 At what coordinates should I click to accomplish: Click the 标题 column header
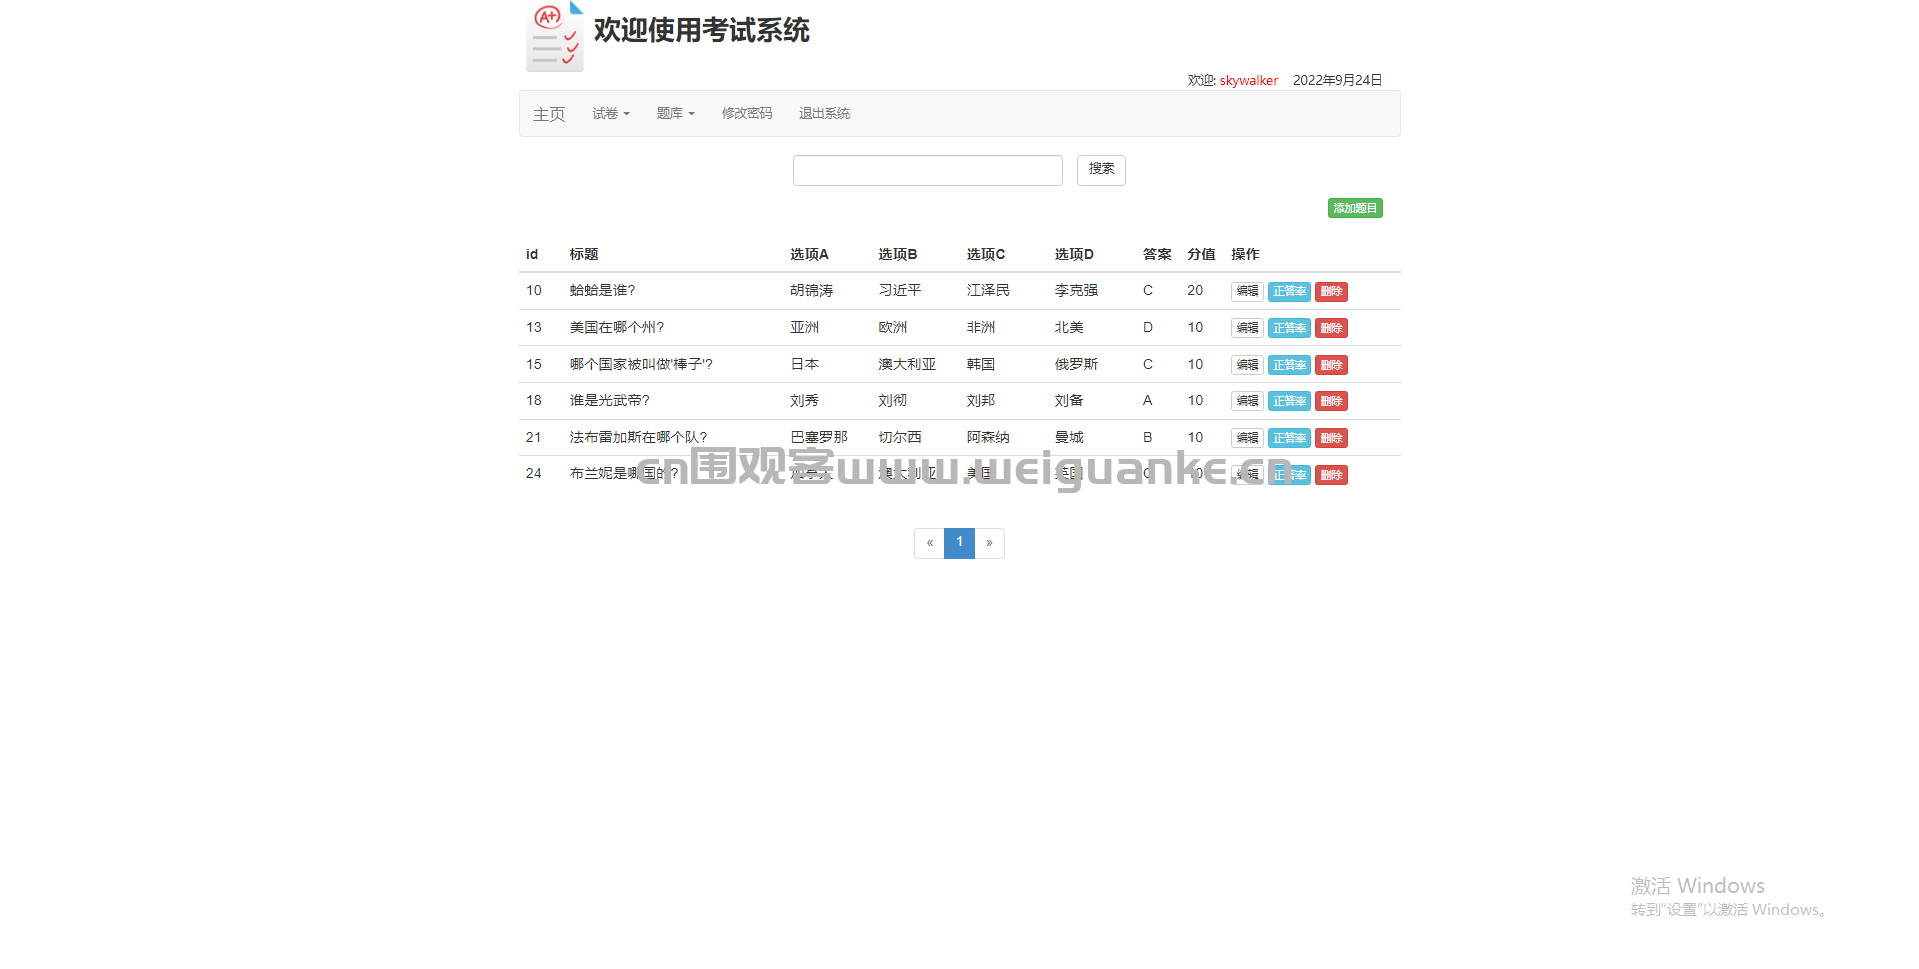(584, 255)
